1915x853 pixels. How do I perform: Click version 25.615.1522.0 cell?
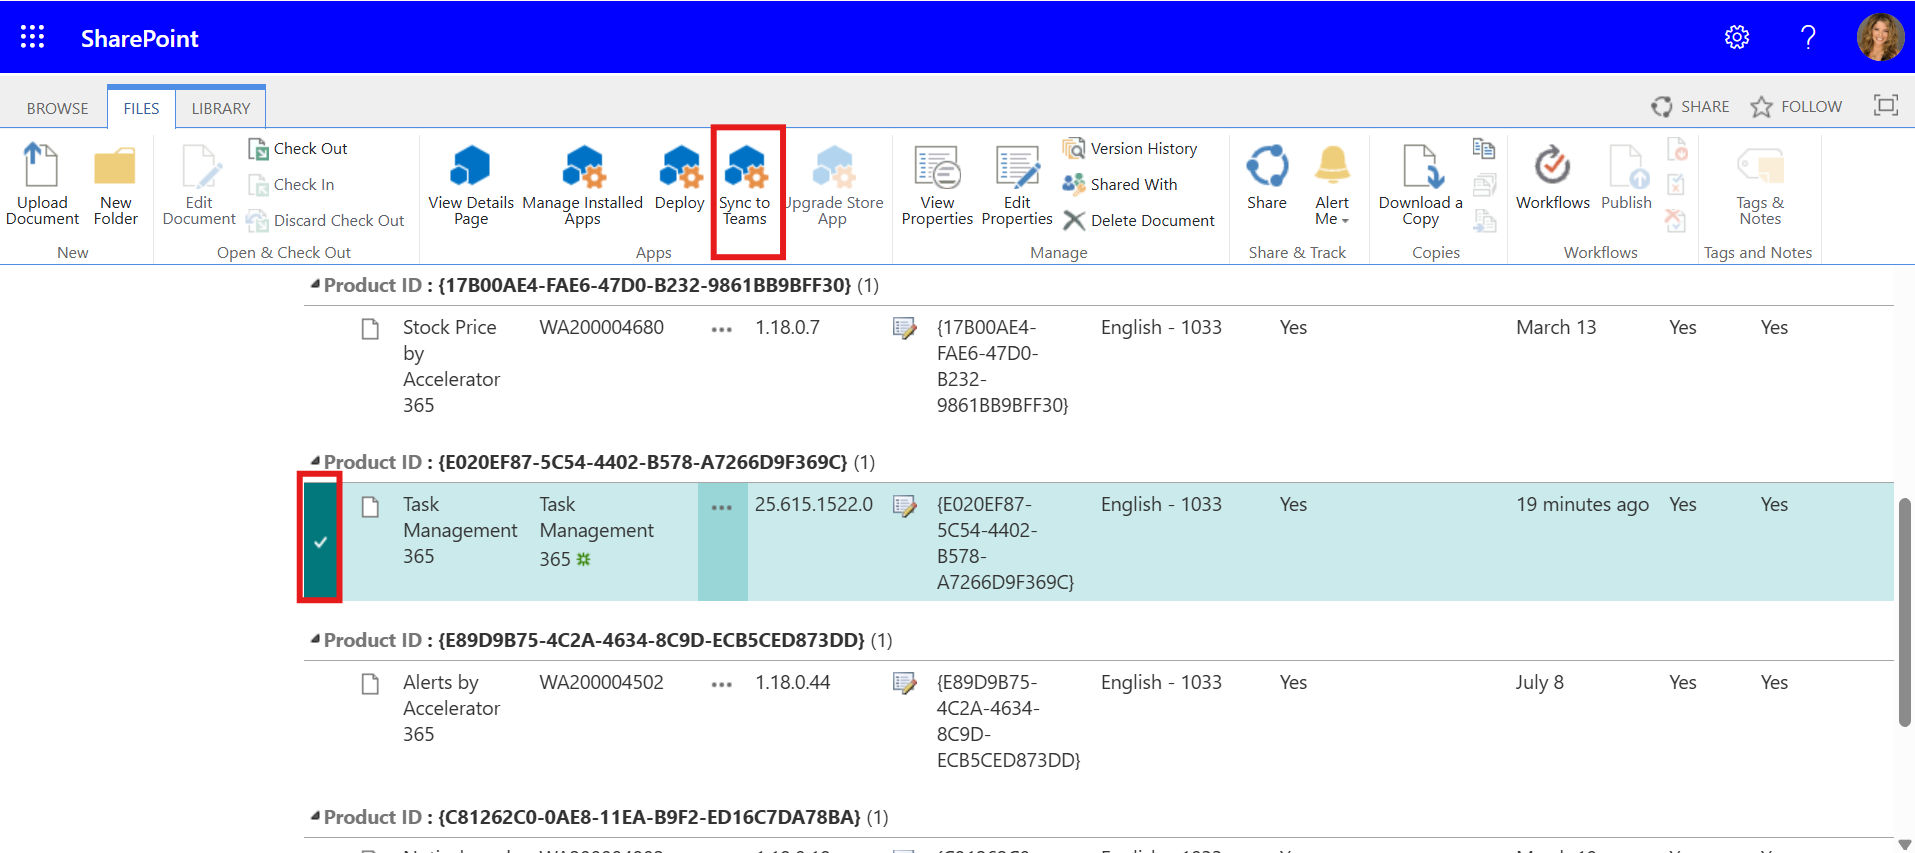pyautogui.click(x=814, y=504)
